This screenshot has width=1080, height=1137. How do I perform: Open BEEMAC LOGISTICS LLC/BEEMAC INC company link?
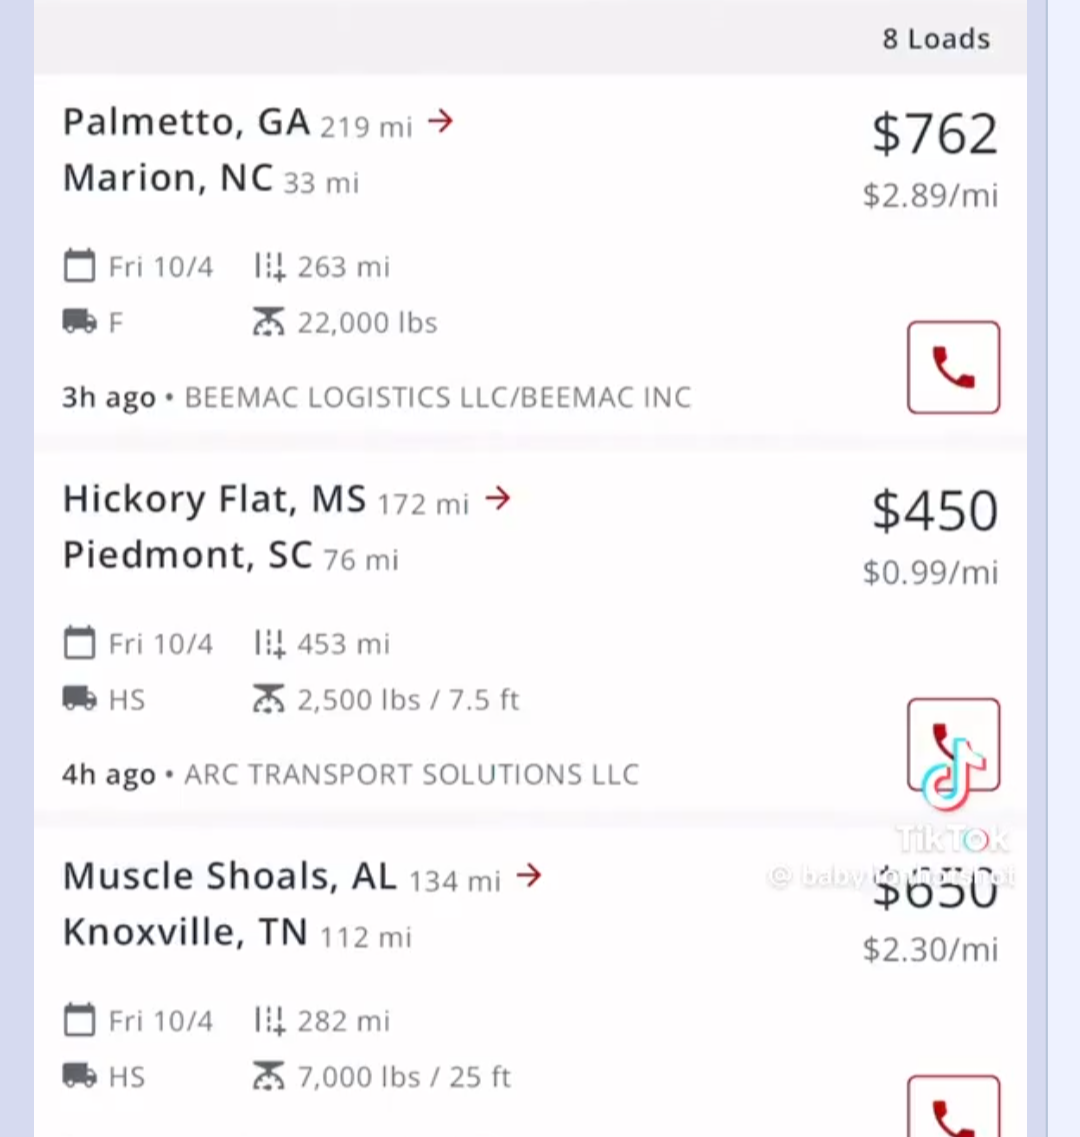(x=438, y=397)
